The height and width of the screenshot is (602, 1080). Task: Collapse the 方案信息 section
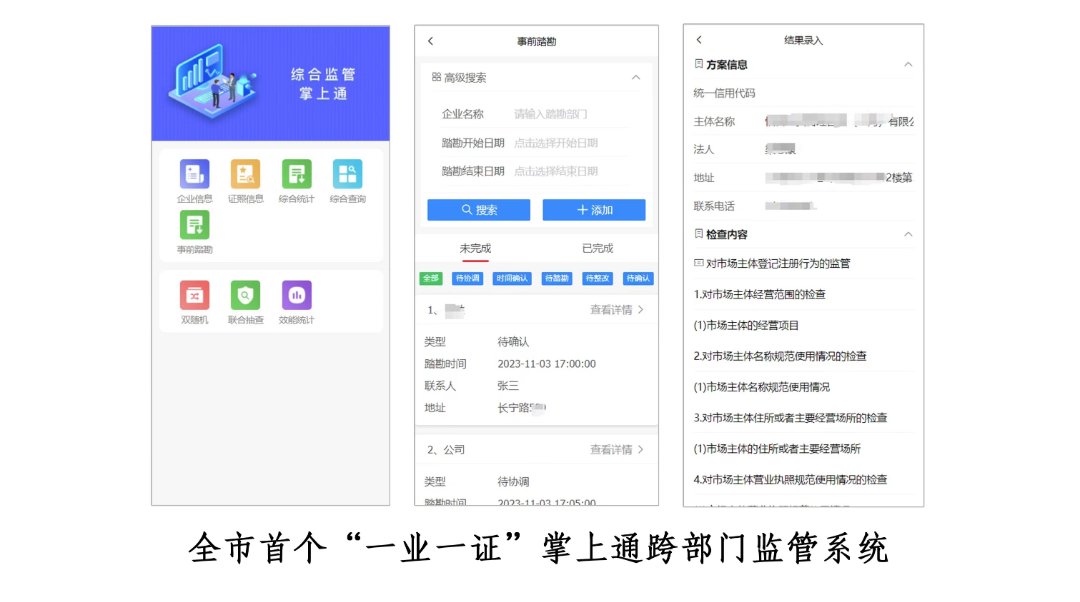[908, 65]
